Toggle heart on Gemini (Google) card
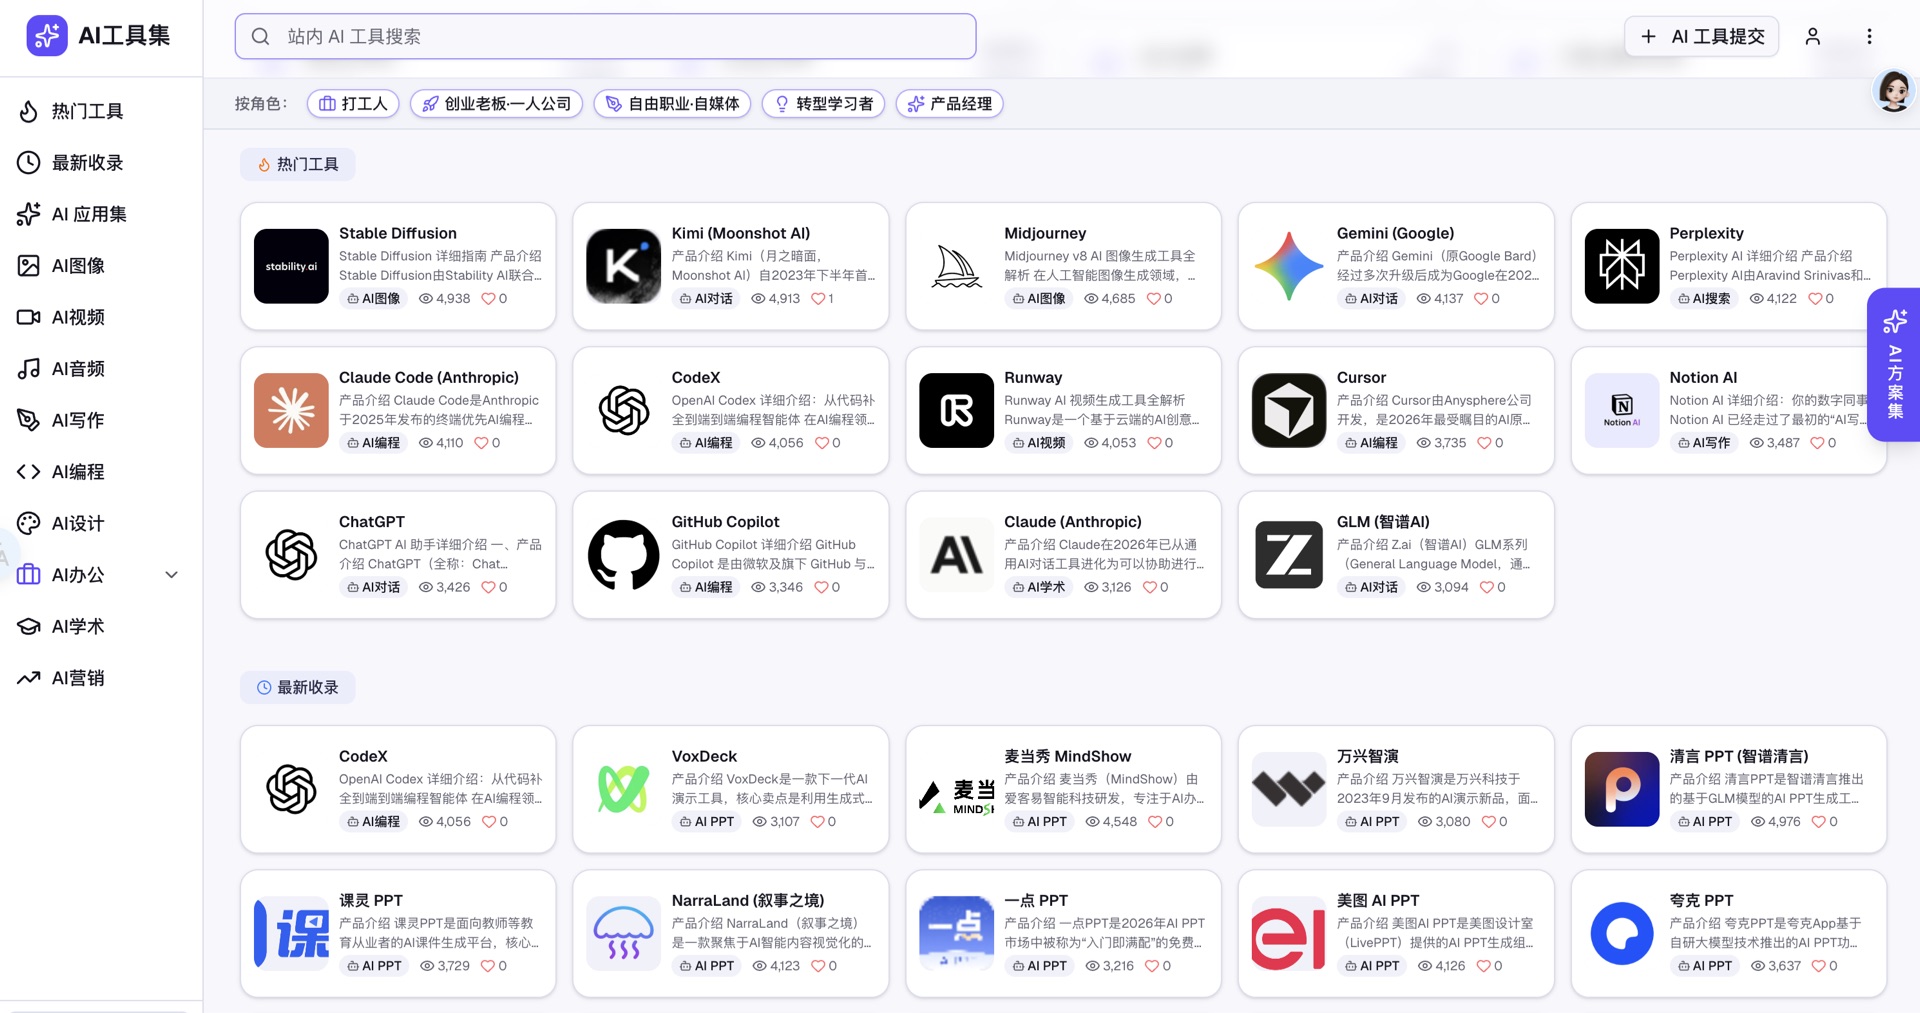The height and width of the screenshot is (1013, 1920). pos(1481,299)
